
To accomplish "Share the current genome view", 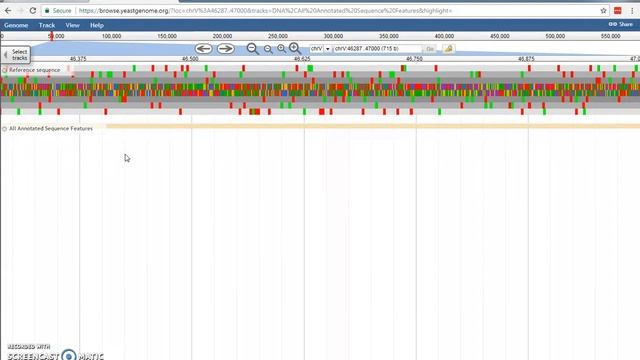I will (620, 24).
